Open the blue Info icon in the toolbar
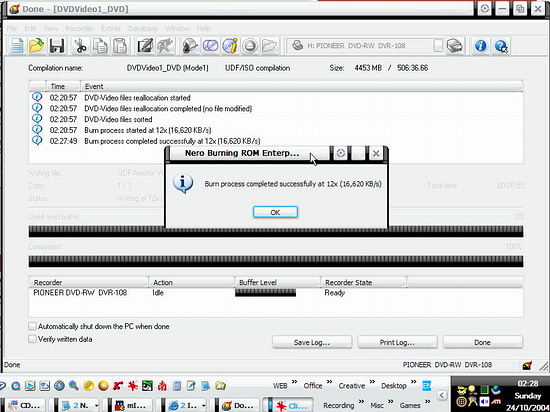This screenshot has height=412, width=550. pyautogui.click(x=480, y=46)
